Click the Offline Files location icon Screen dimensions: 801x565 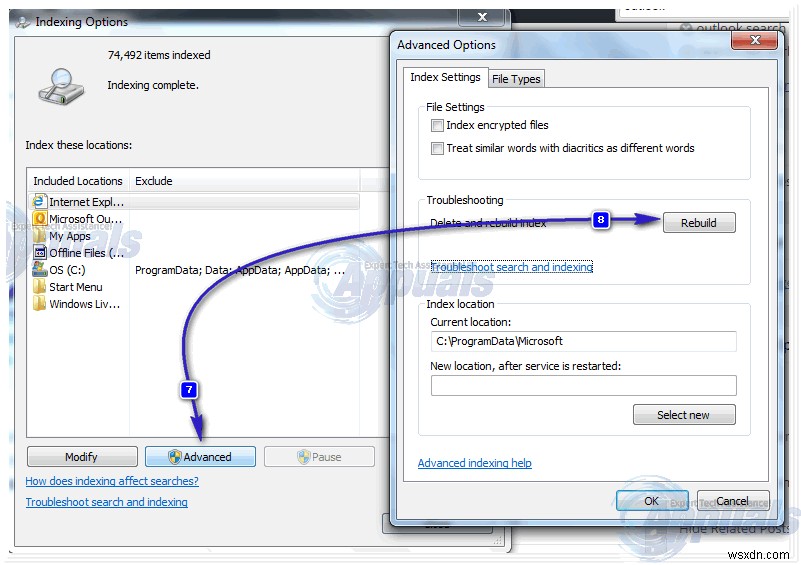[x=39, y=252]
